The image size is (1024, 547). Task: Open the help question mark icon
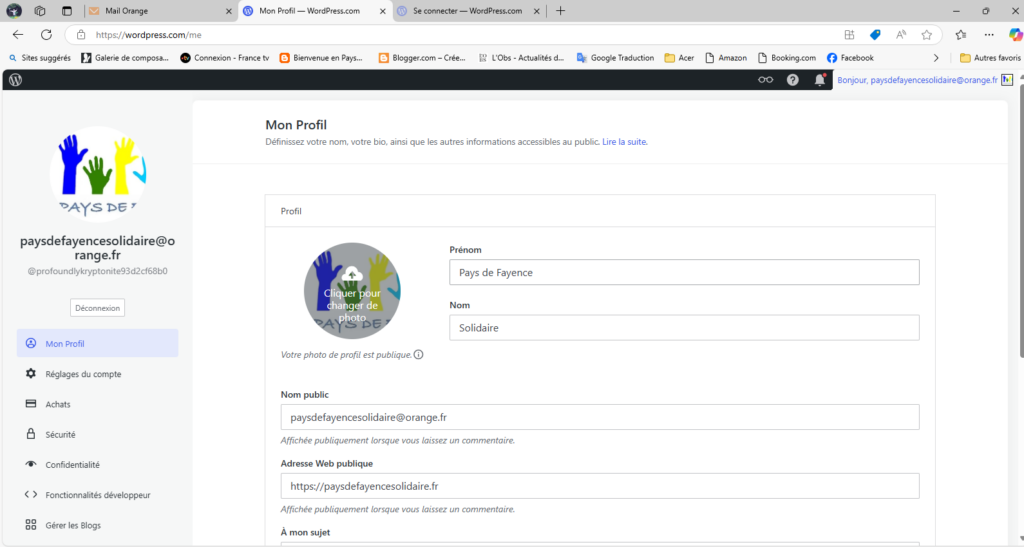pyautogui.click(x=793, y=80)
